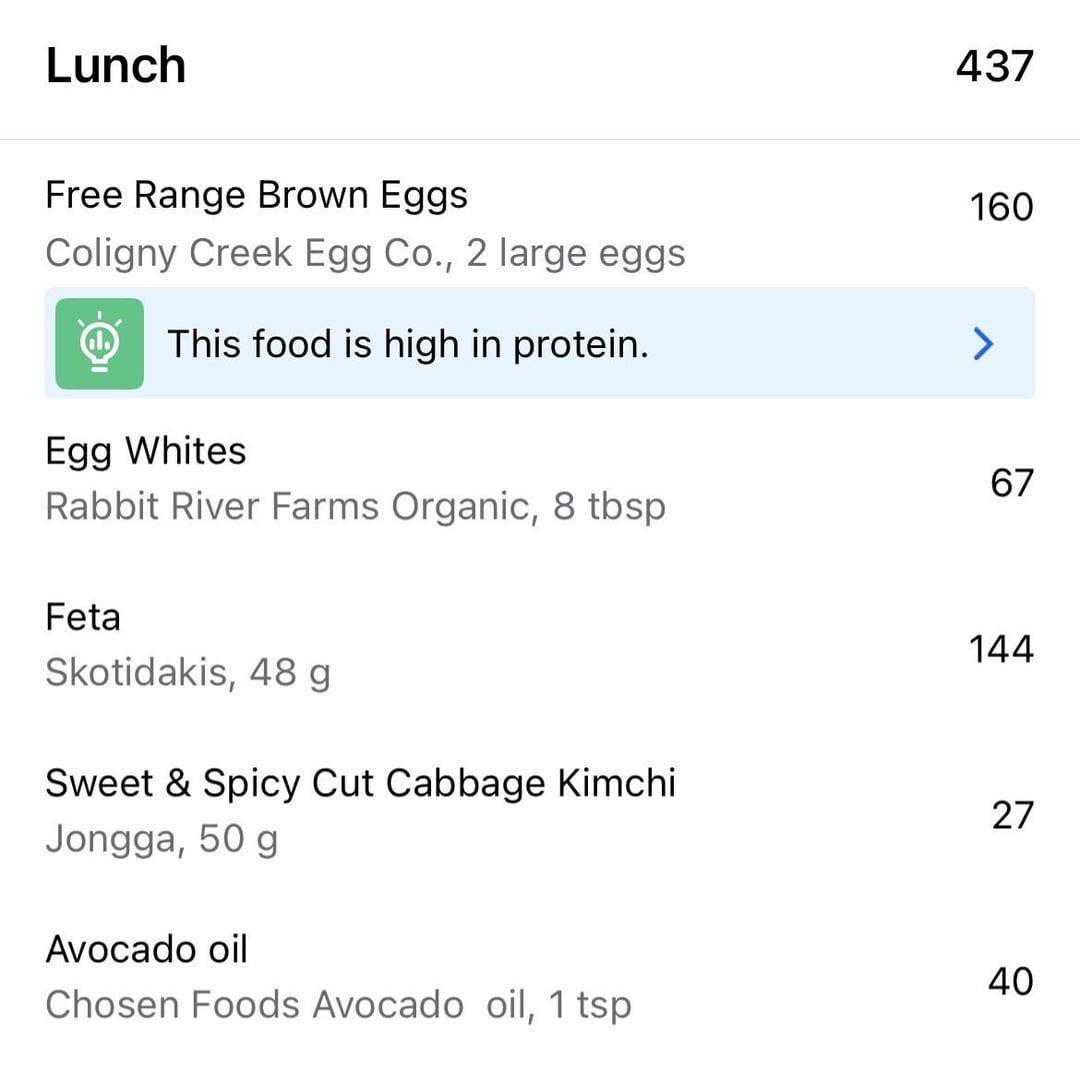Select Sweet & Spicy Cut Cabbage Kimchi
Screen dimensions: 1080x1080
click(x=360, y=783)
